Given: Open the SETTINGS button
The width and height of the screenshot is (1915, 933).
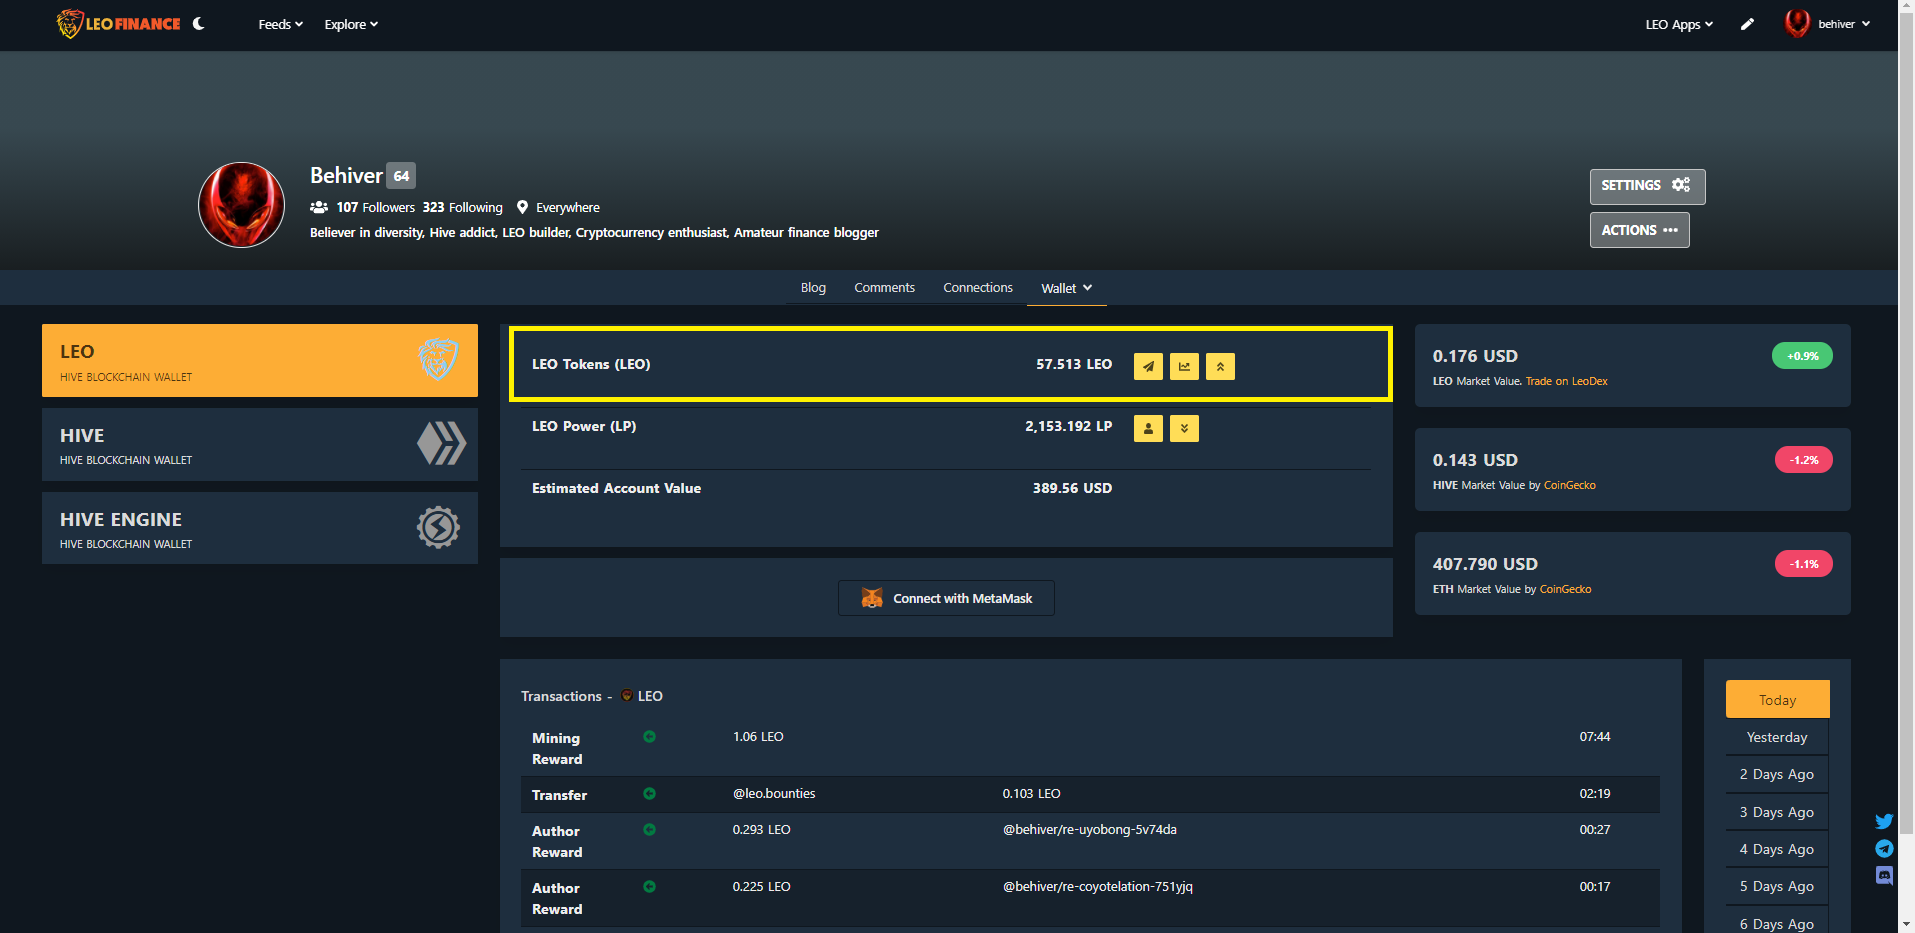Looking at the screenshot, I should 1647,186.
